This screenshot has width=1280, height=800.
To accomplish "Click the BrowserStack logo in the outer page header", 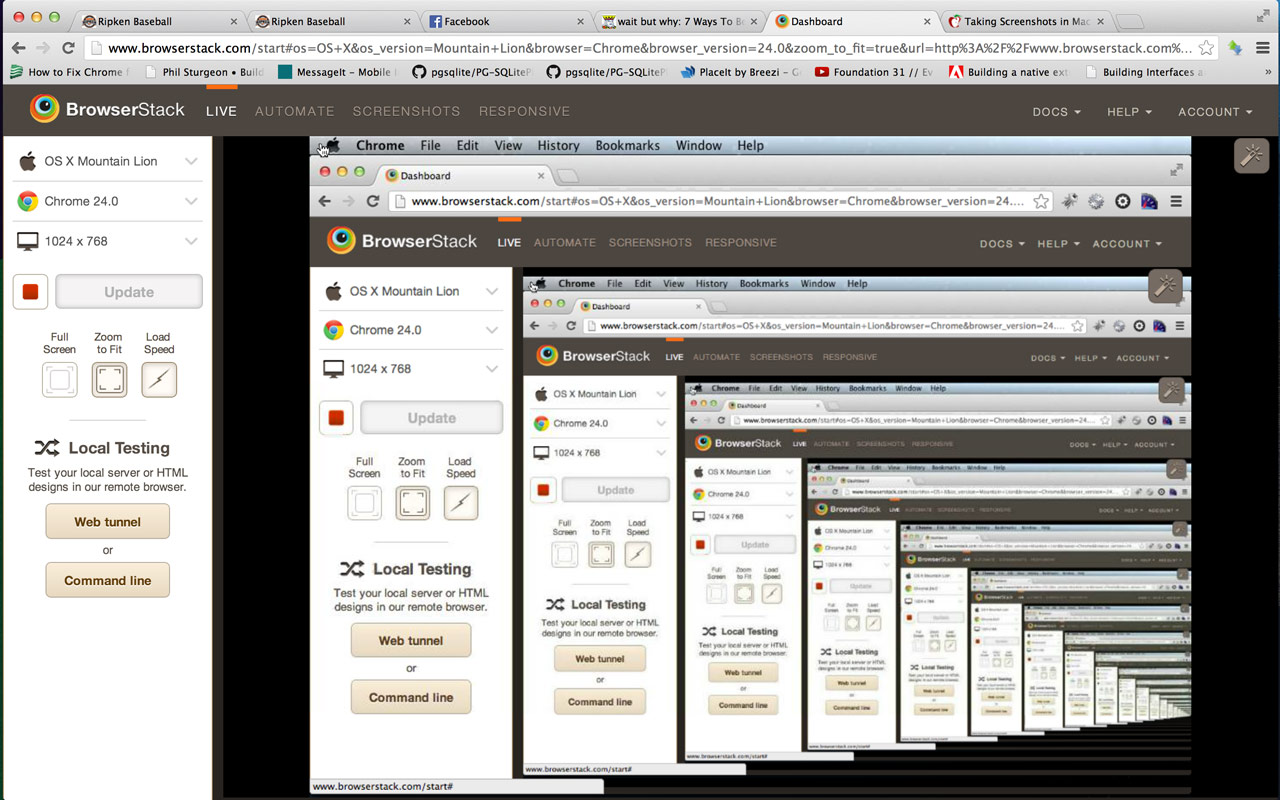I will pyautogui.click(x=107, y=110).
